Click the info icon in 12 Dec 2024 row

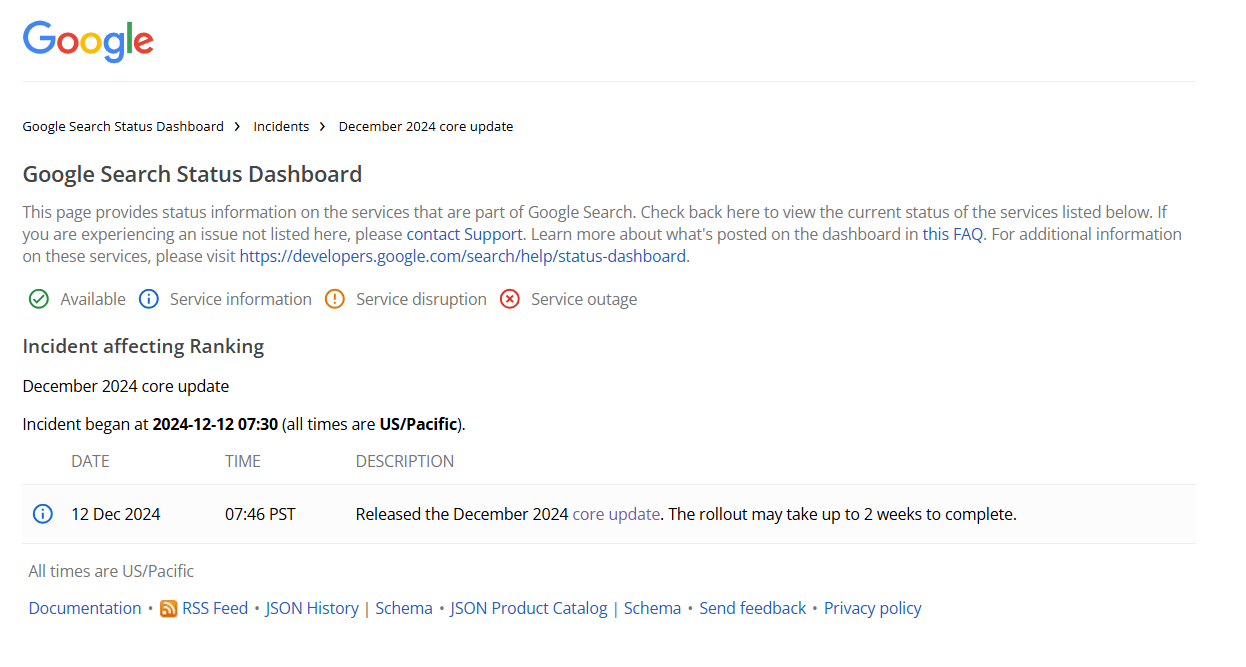[43, 514]
